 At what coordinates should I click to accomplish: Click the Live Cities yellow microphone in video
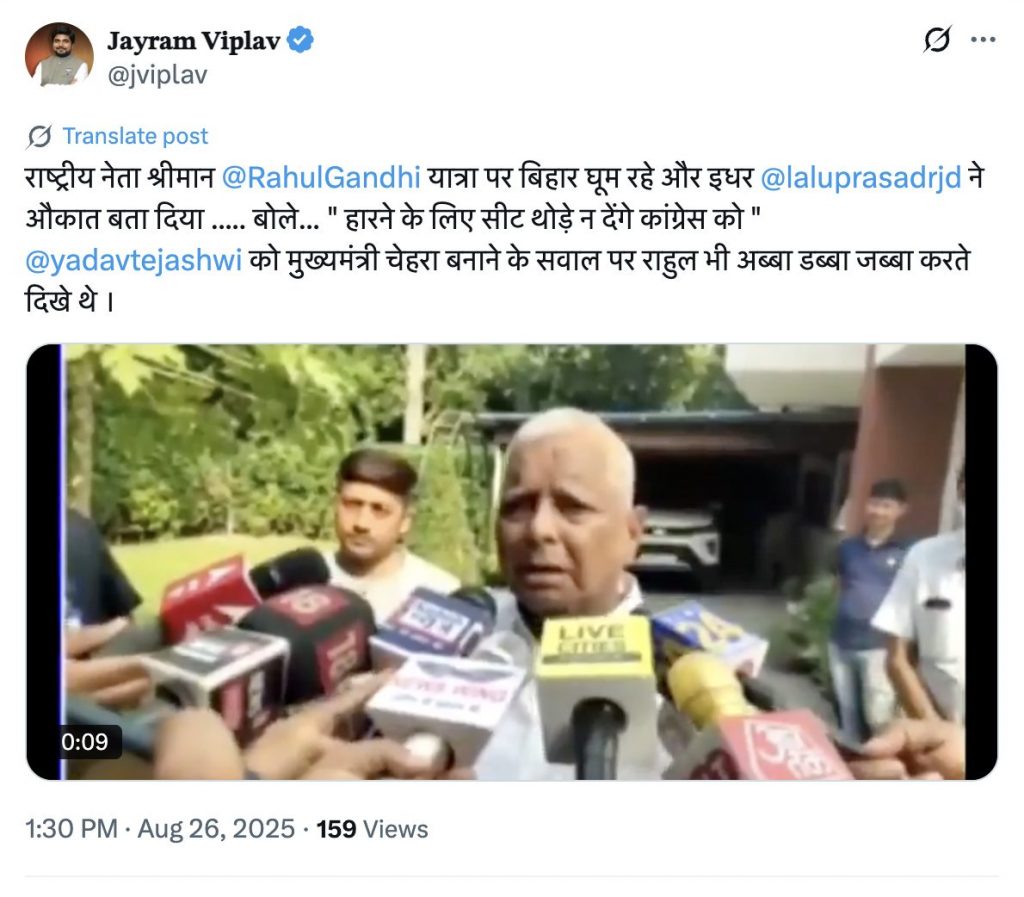[594, 692]
